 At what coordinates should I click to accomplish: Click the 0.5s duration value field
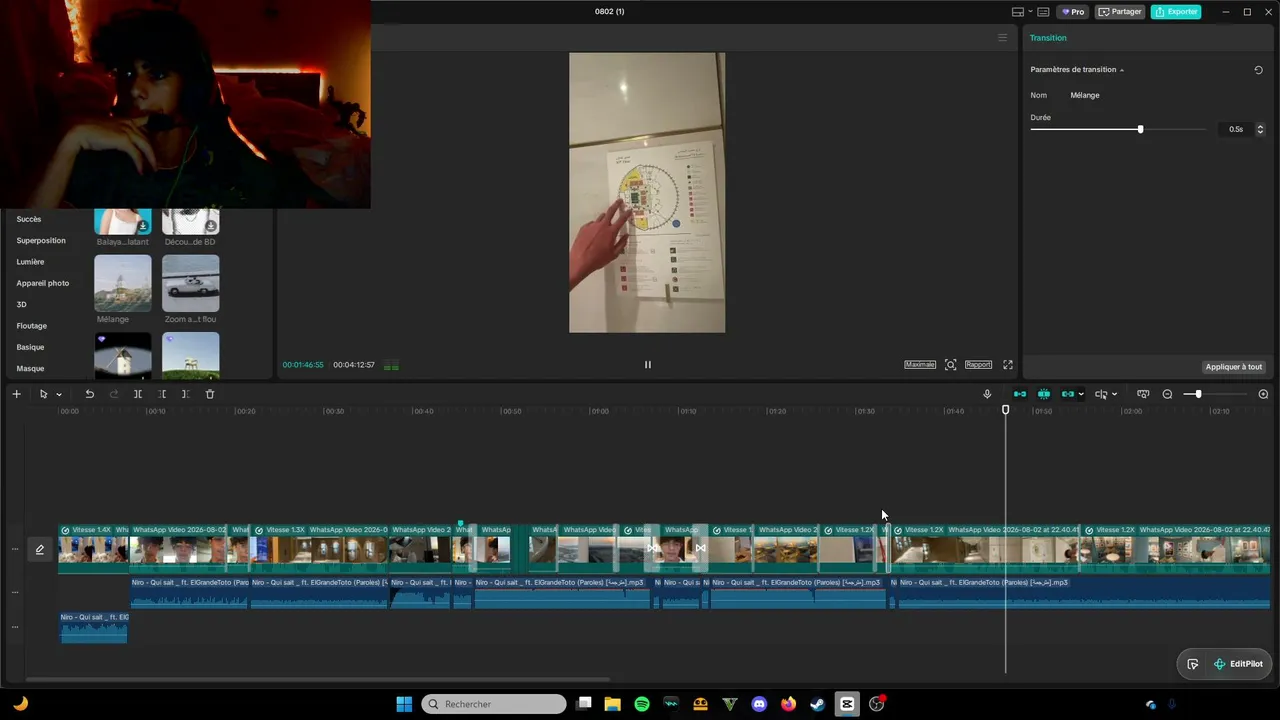click(x=1236, y=129)
